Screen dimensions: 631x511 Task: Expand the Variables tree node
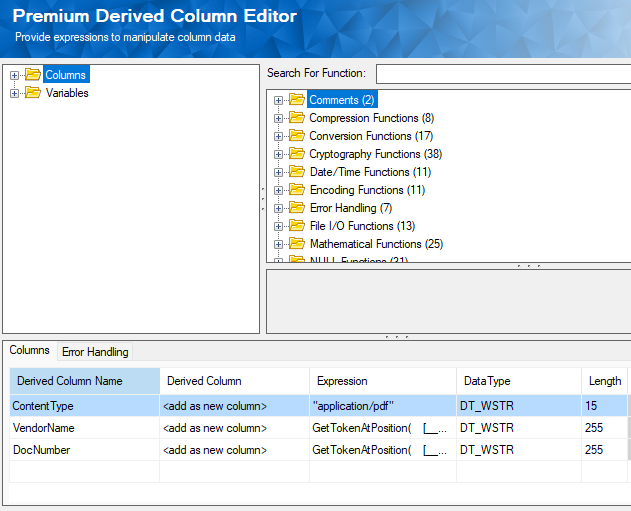click(x=14, y=93)
